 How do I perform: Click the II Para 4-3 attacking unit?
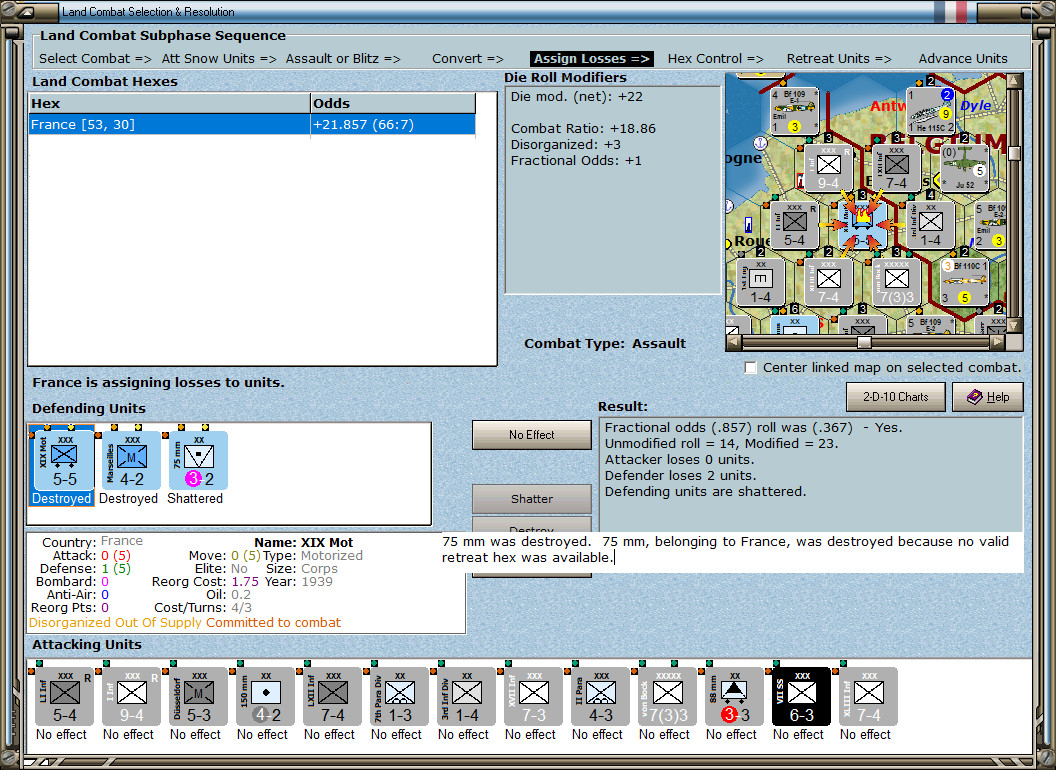[x=600, y=697]
